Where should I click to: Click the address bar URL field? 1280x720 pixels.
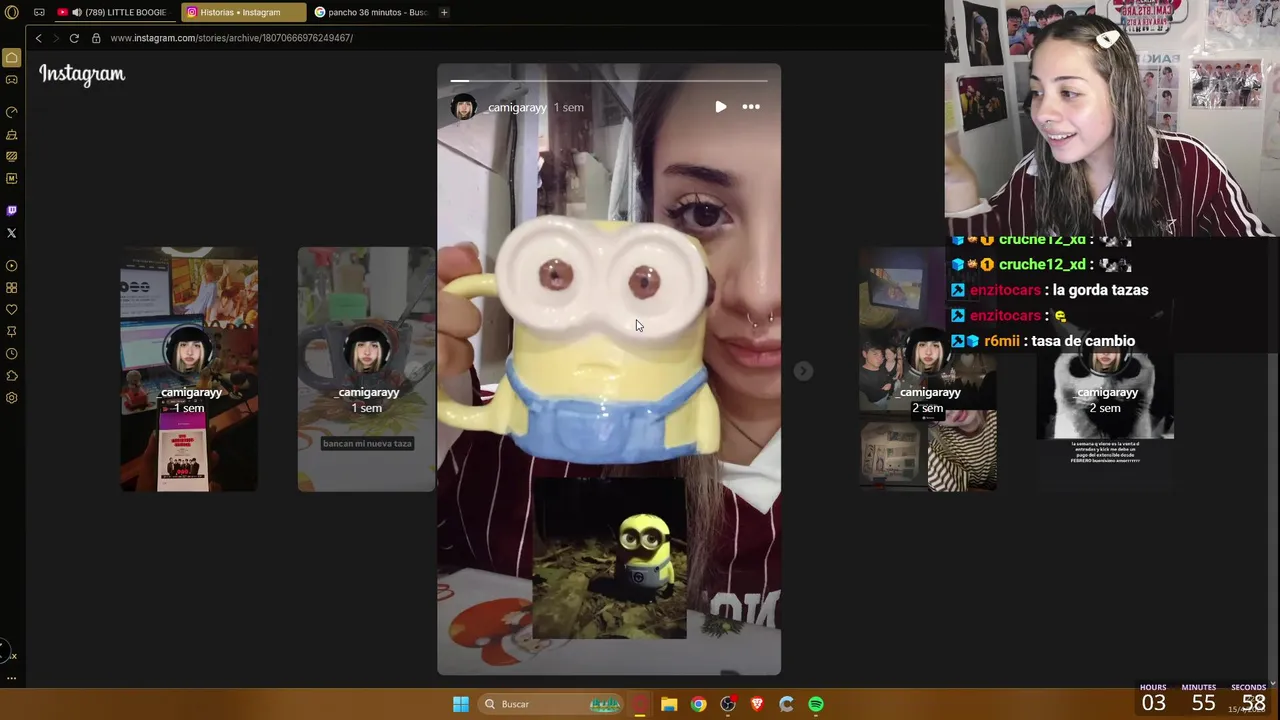(231, 38)
